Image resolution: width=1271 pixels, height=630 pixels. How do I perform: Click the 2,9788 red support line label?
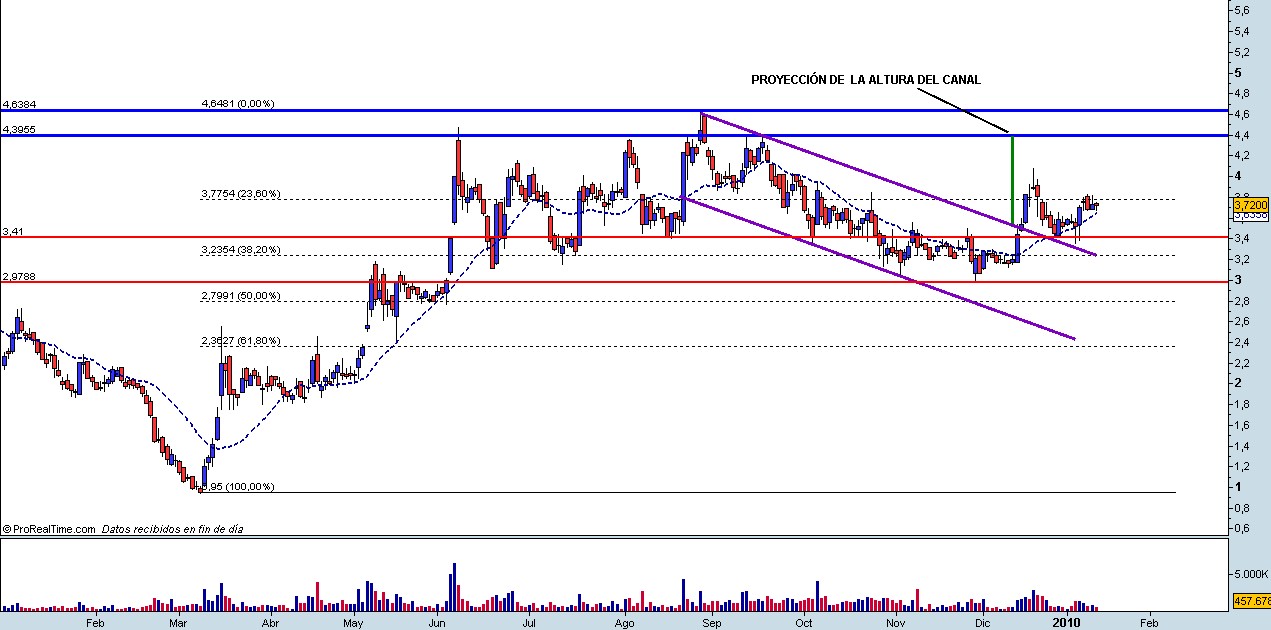pyautogui.click(x=19, y=276)
